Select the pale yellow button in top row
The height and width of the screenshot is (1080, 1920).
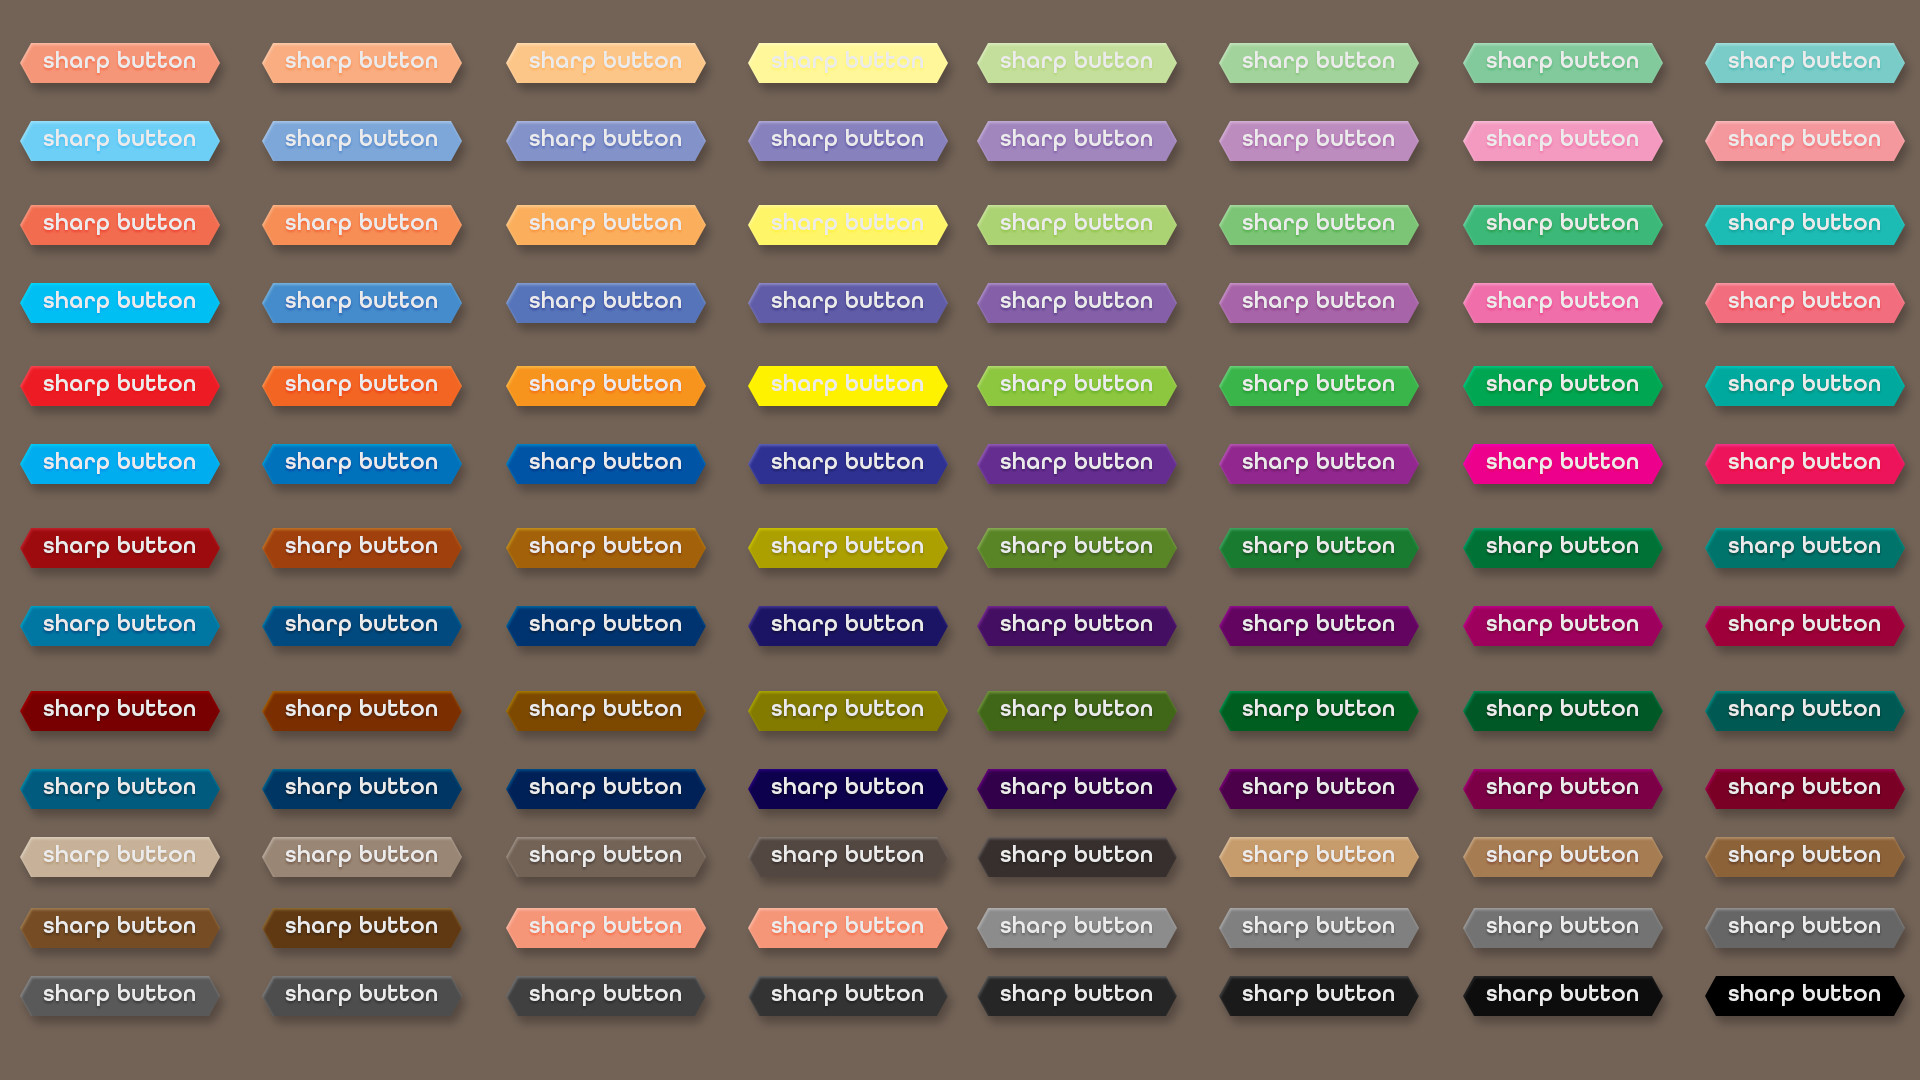(x=847, y=62)
